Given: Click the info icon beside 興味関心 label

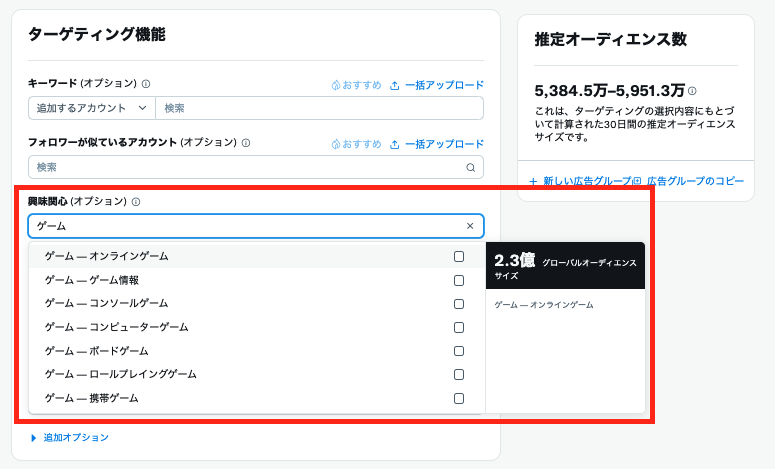Looking at the screenshot, I should 136,202.
